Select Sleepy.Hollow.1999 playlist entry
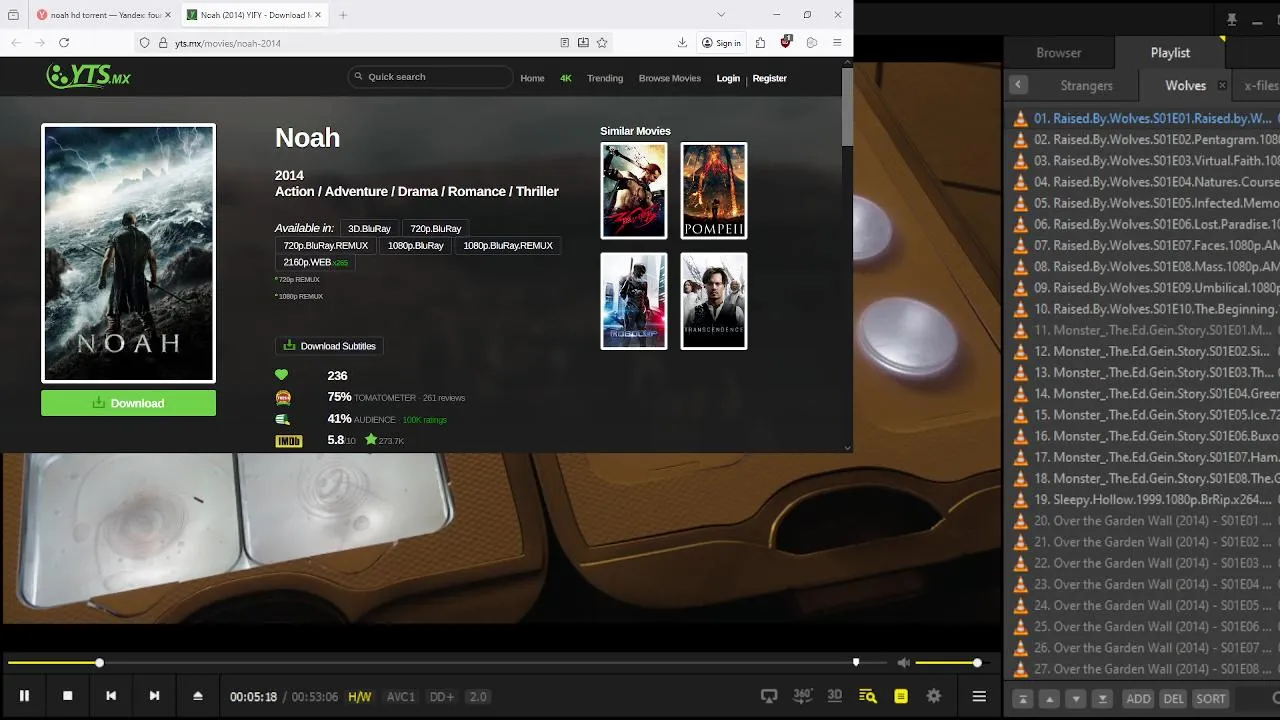 pyautogui.click(x=1146, y=499)
